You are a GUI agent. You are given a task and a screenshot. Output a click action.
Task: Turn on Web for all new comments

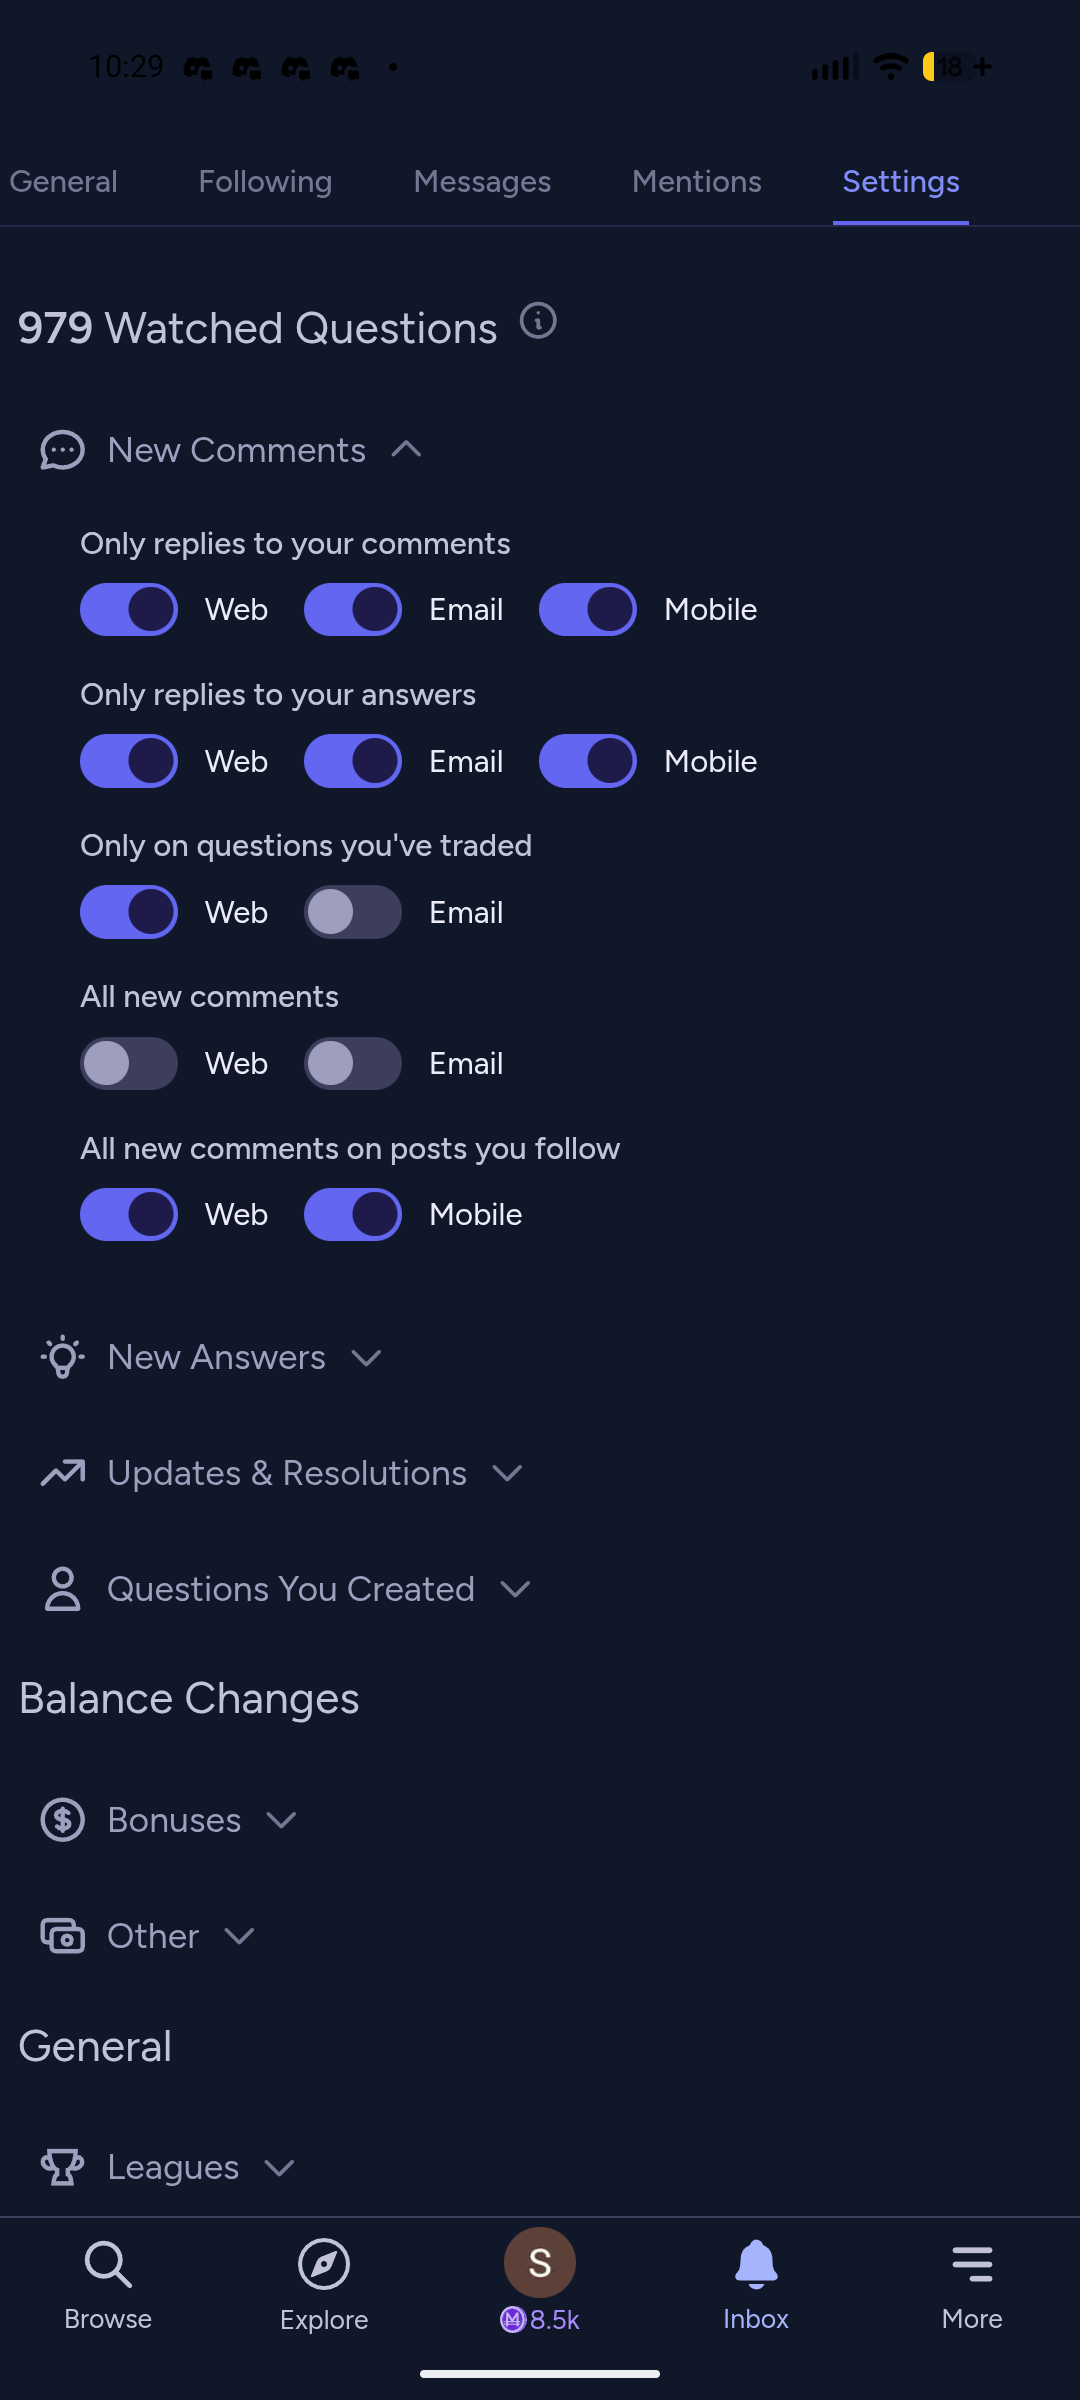pos(129,1063)
